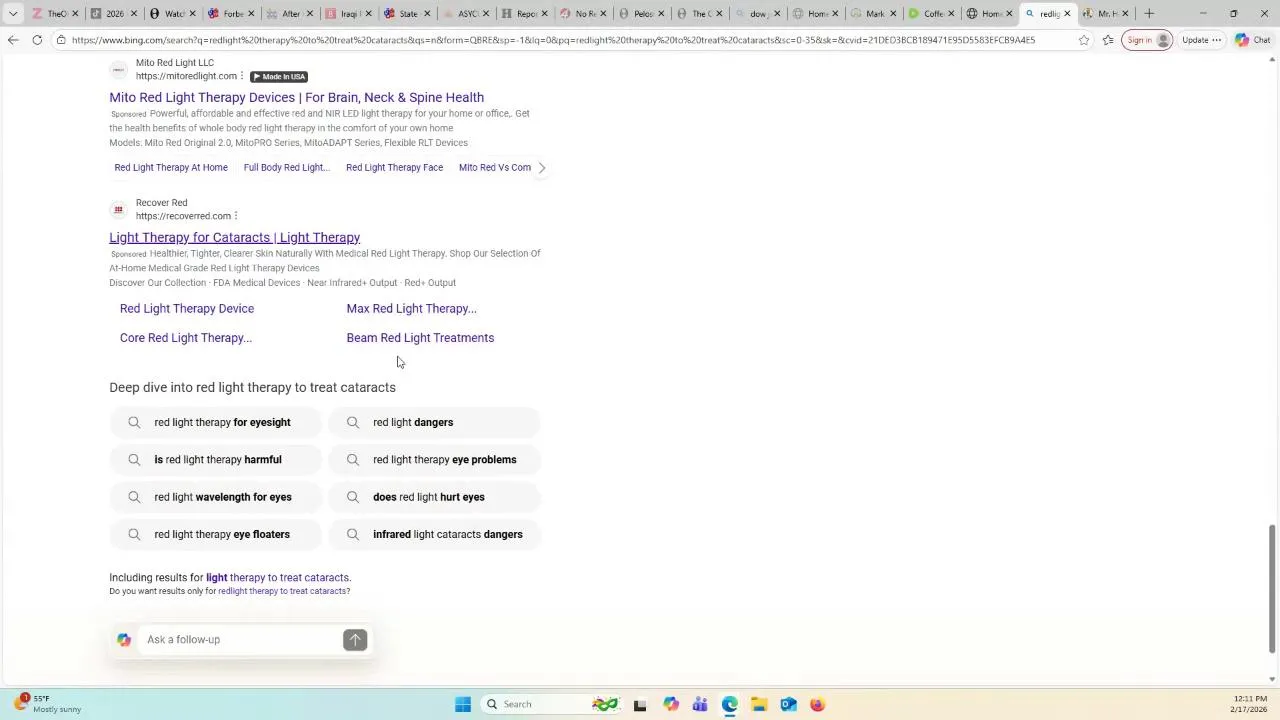The width and height of the screenshot is (1280, 720).
Task: Click Sign in button in browser toolbar
Action: [1146, 40]
